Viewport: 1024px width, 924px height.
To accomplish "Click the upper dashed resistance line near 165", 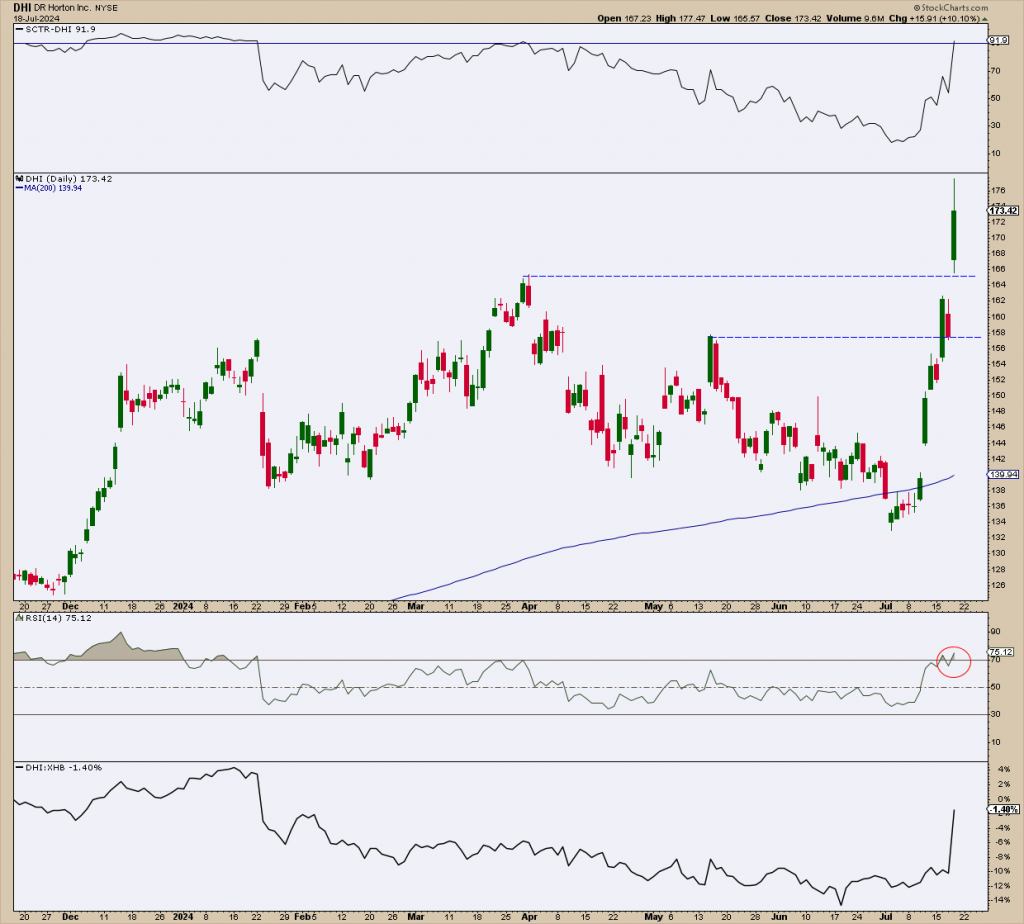I will (x=750, y=276).
